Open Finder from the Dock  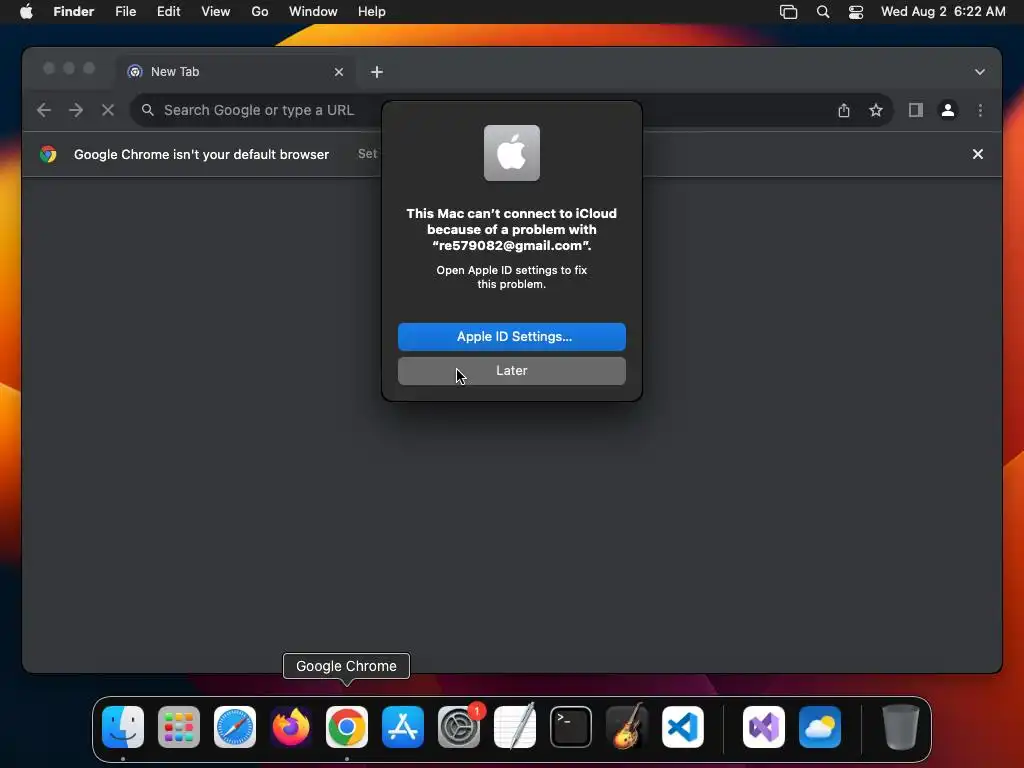click(123, 727)
